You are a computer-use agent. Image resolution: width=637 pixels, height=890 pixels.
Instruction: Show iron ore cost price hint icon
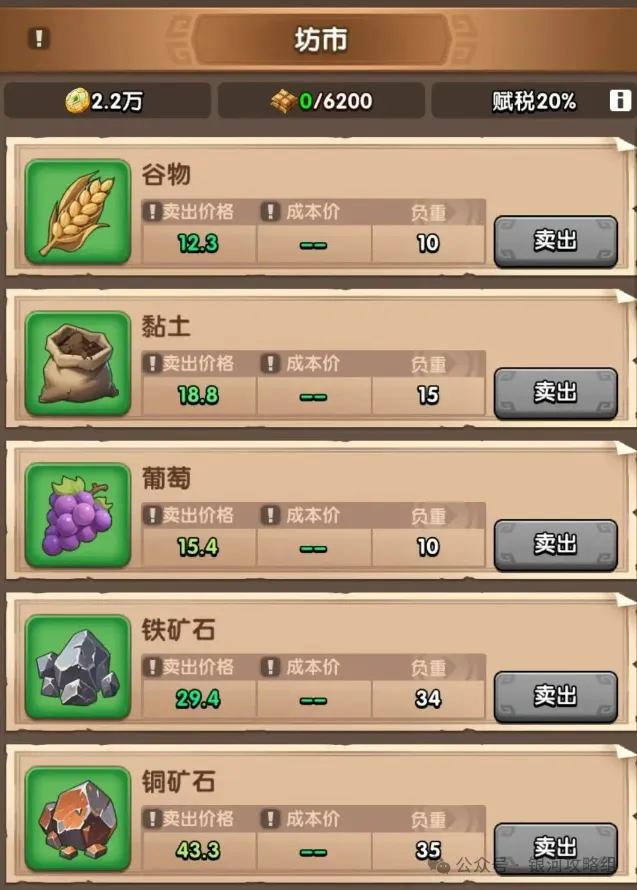point(271,667)
